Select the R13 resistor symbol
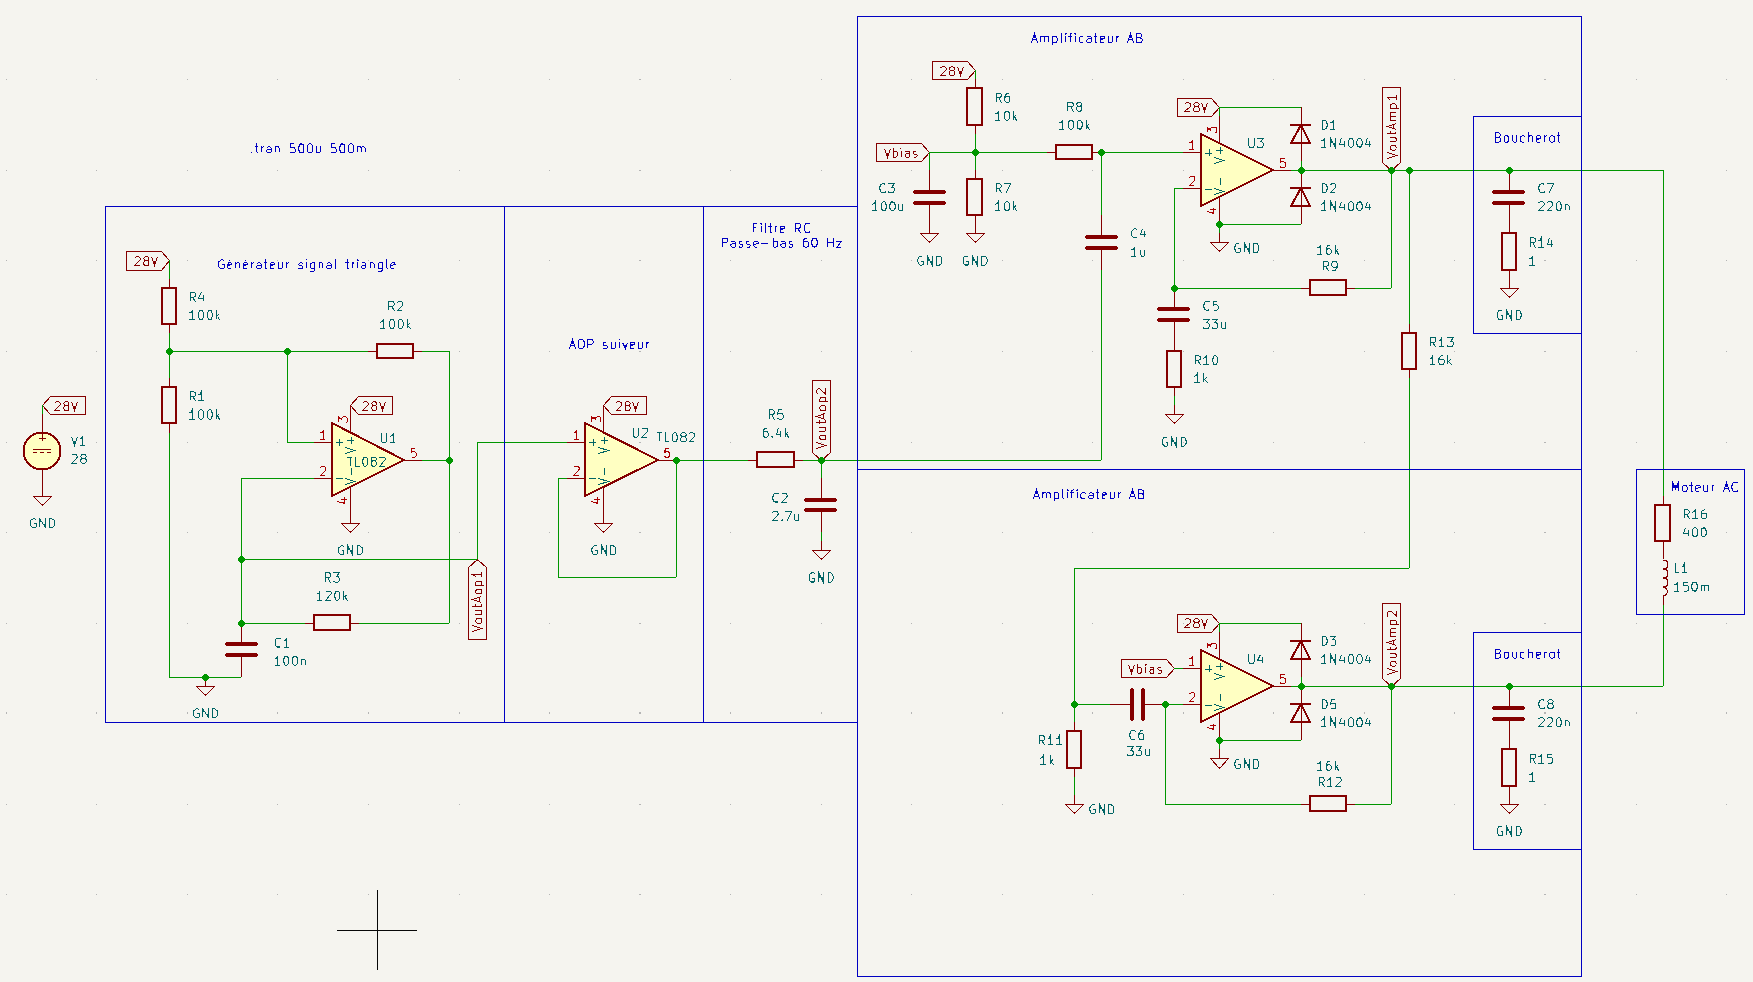The height and width of the screenshot is (982, 1753). point(1409,351)
